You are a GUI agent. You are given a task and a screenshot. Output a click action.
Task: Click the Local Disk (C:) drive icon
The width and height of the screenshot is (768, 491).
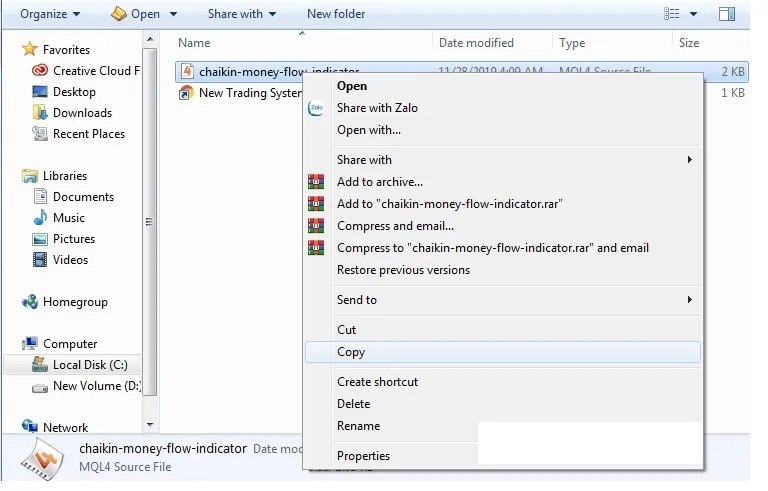pyautogui.click(x=40, y=364)
